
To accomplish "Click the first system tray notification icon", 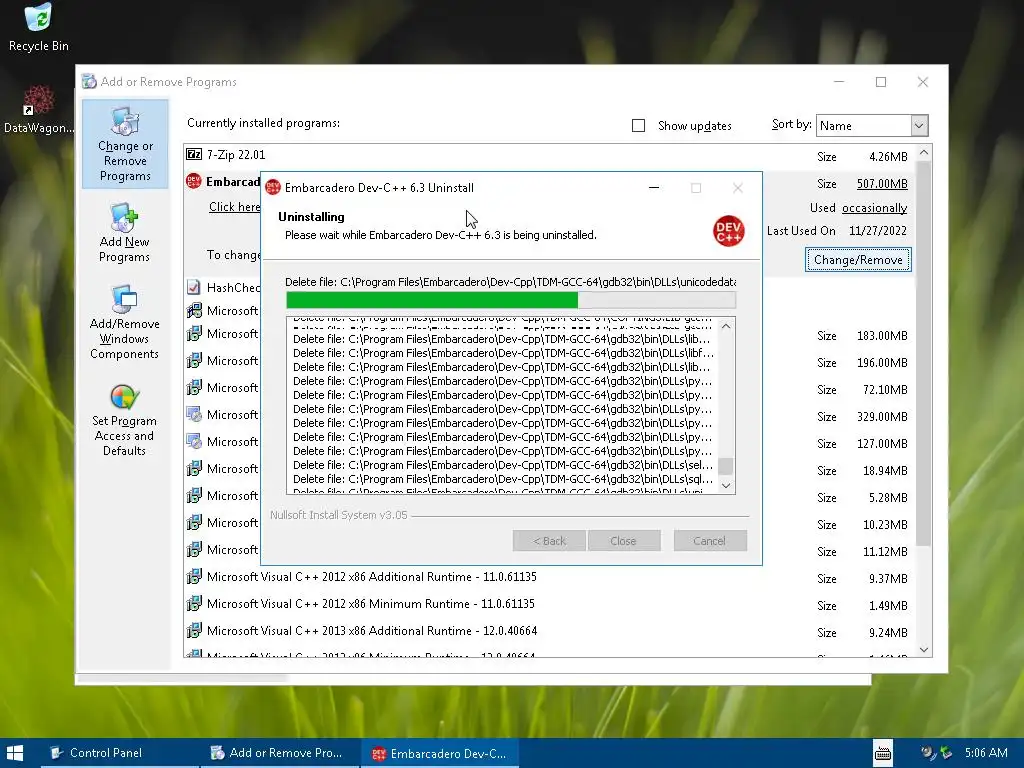I will point(927,753).
